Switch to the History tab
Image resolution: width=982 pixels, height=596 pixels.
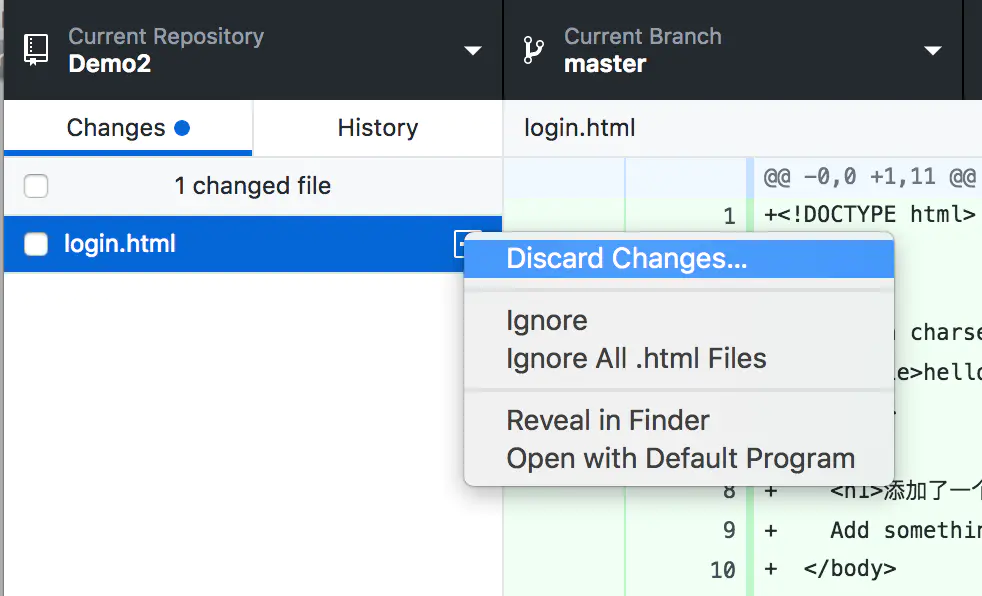pyautogui.click(x=377, y=128)
